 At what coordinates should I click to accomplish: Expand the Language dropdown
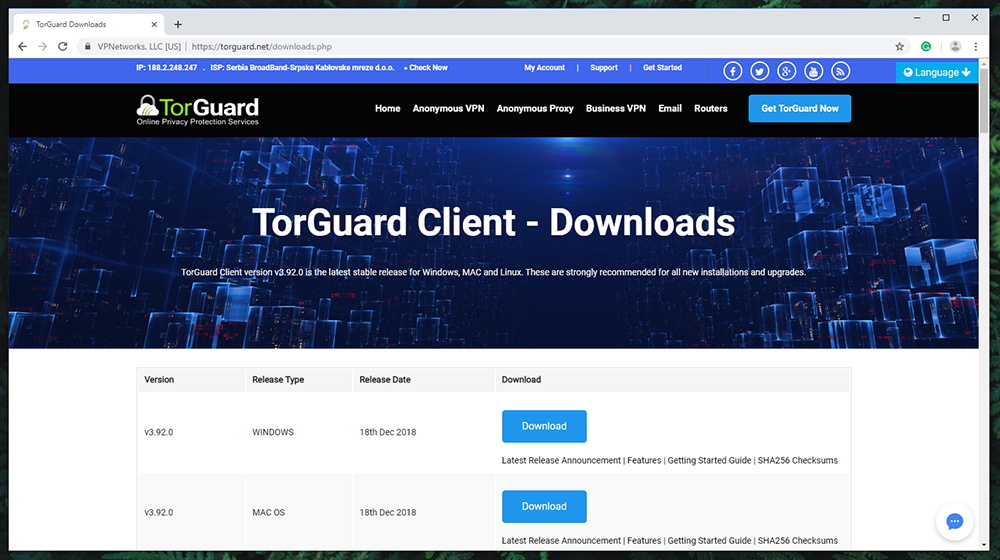pos(937,72)
